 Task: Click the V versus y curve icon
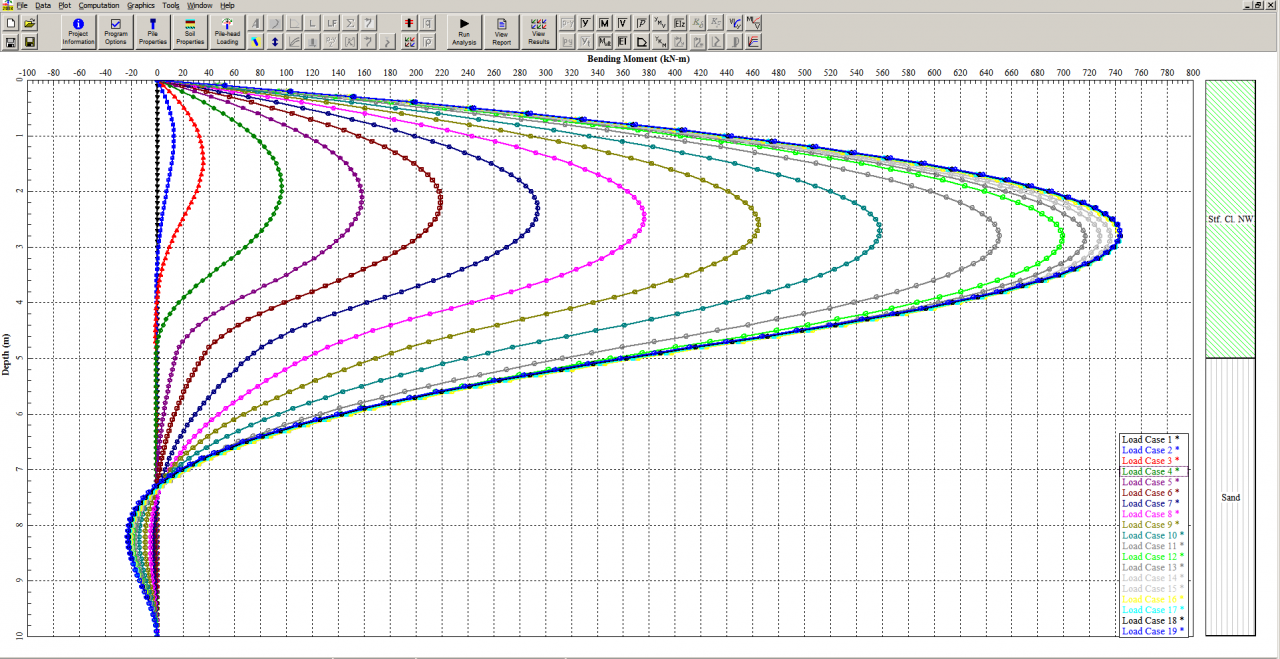735,22
